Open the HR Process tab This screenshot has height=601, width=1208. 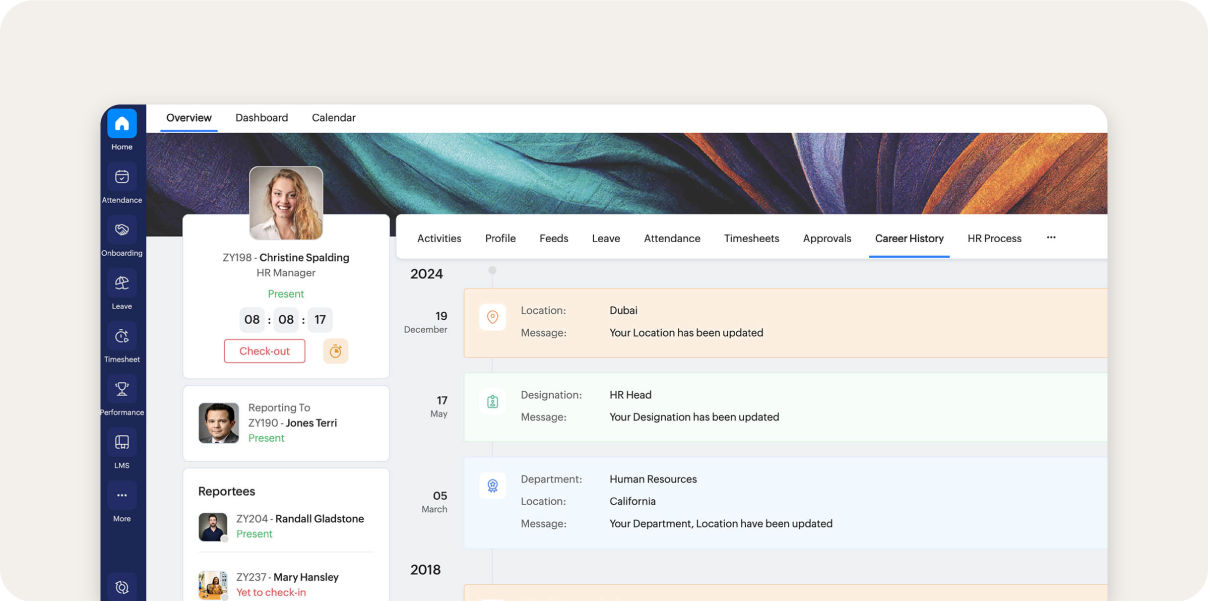994,238
